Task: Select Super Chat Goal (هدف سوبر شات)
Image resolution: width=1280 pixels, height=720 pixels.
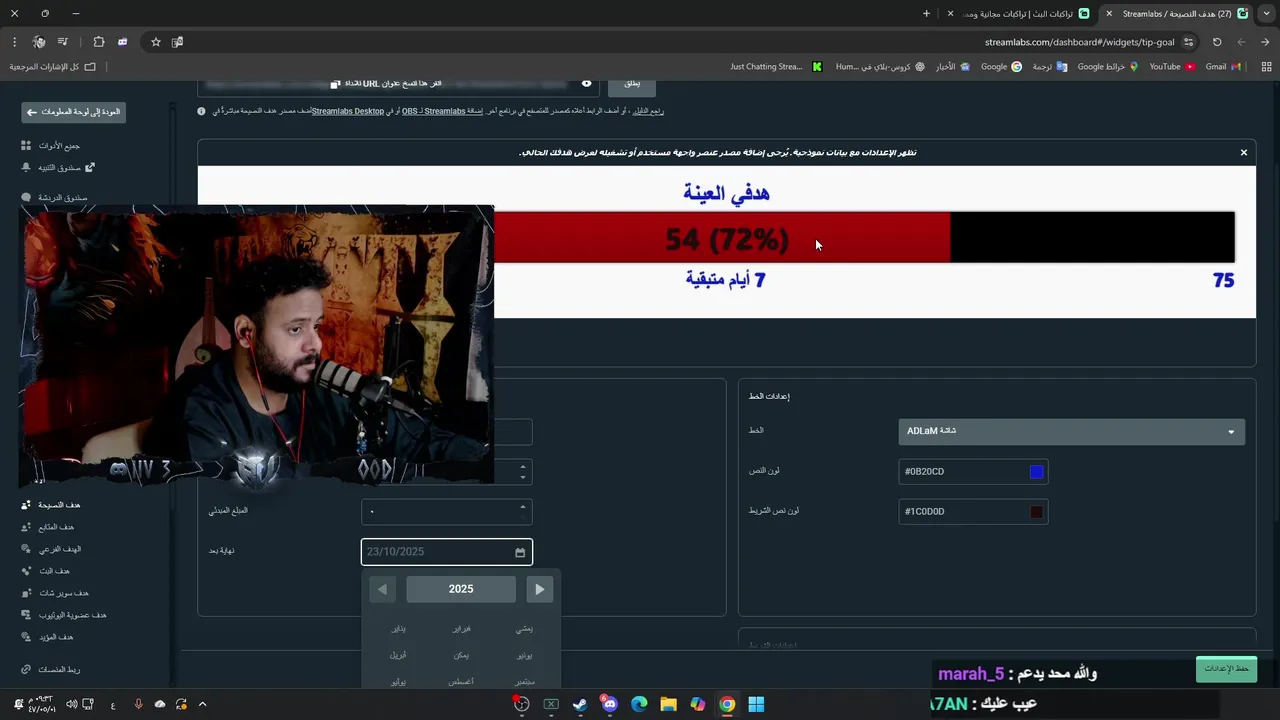Action: [x=56, y=593]
